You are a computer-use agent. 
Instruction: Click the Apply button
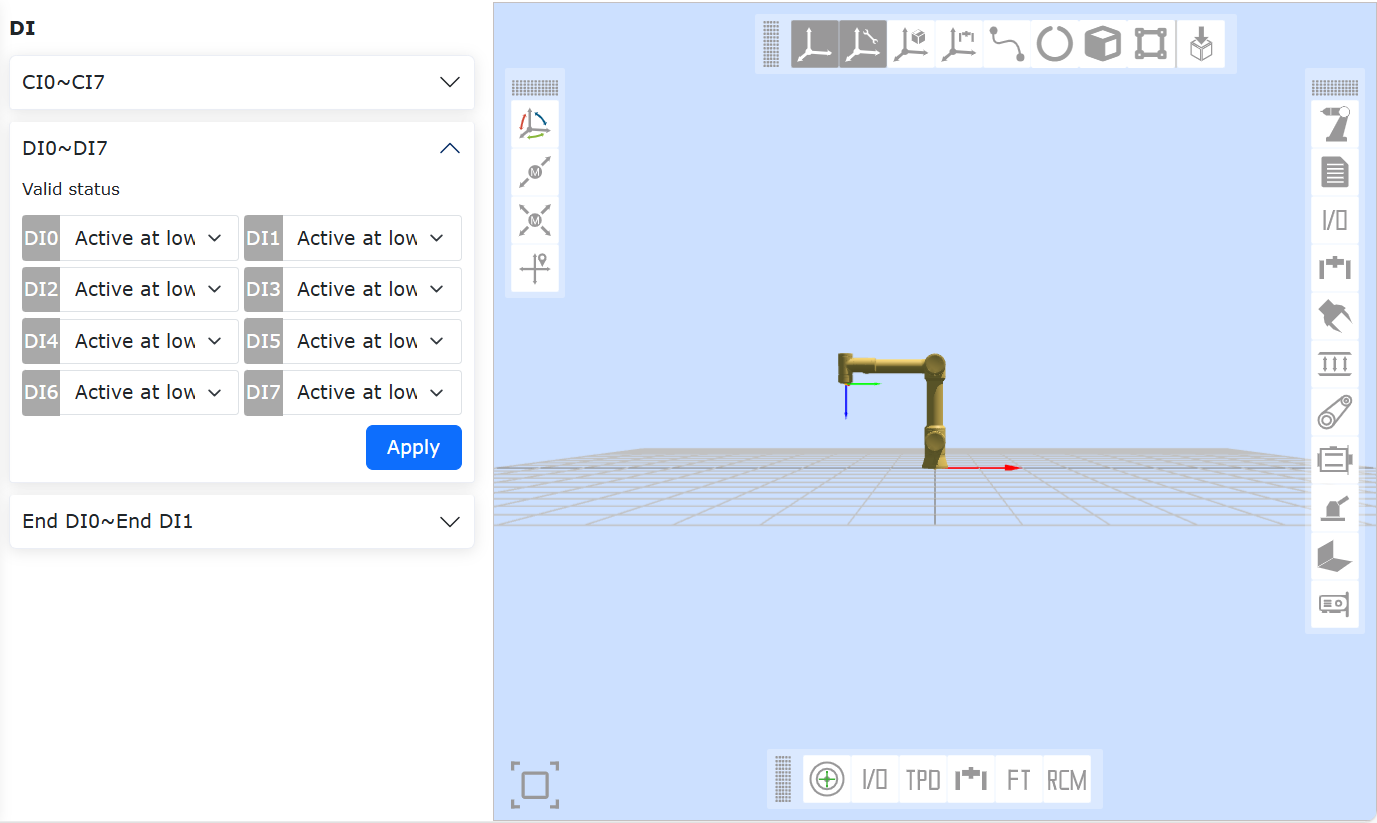[414, 447]
